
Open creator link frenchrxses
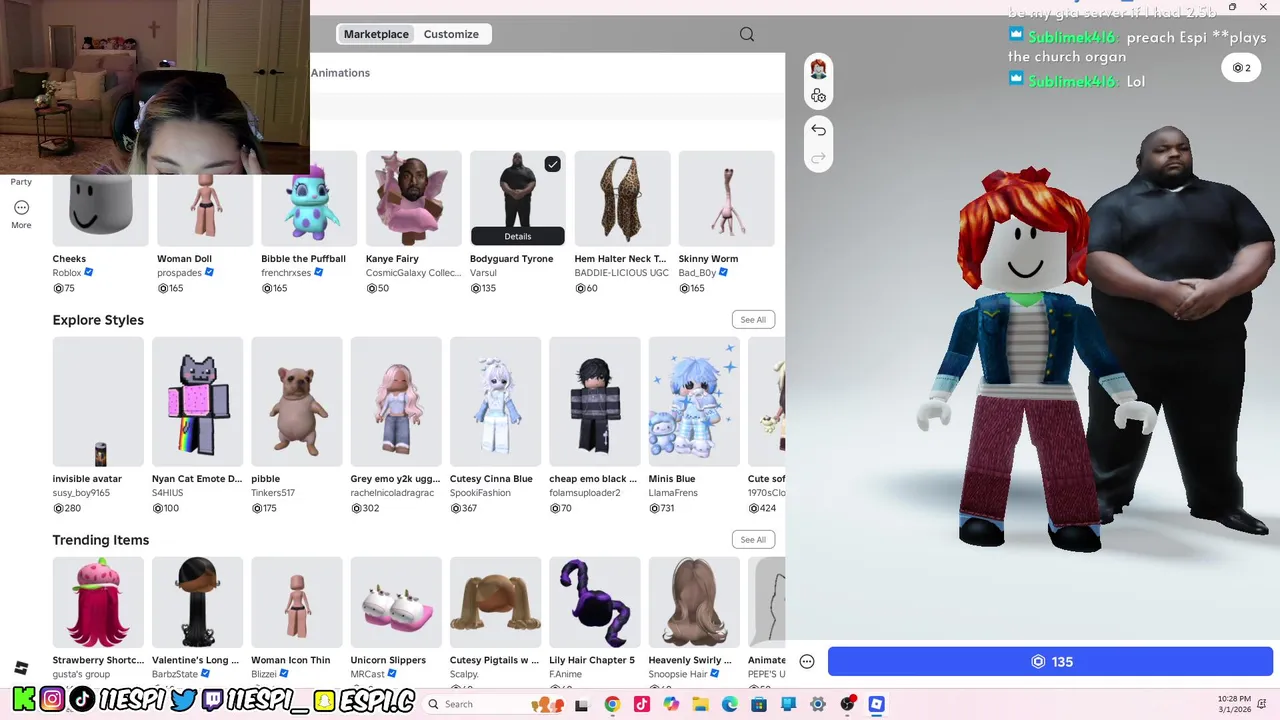(286, 273)
